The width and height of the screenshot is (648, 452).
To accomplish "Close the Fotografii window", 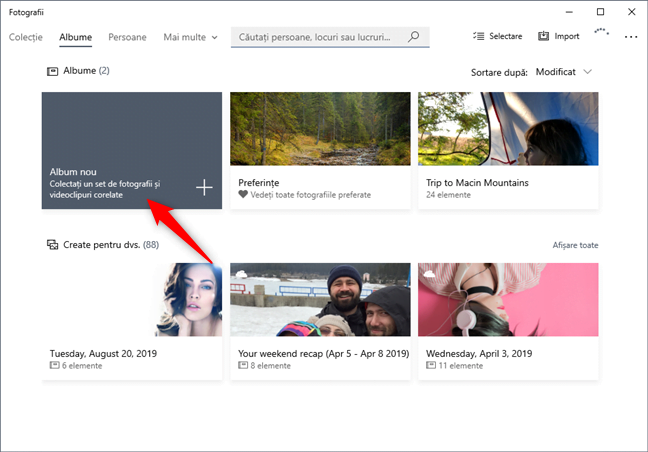I will click(x=631, y=12).
